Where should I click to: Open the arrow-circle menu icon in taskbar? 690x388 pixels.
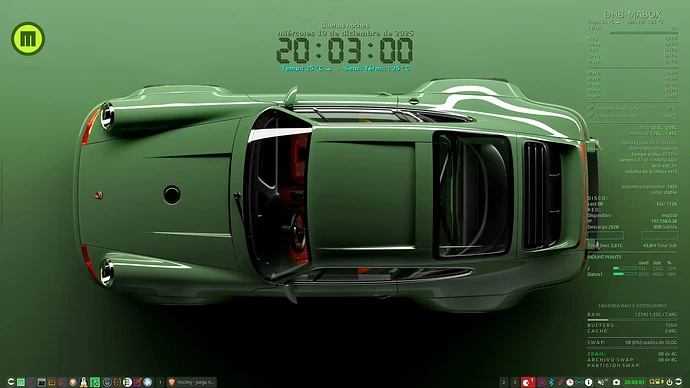[x=11, y=382]
